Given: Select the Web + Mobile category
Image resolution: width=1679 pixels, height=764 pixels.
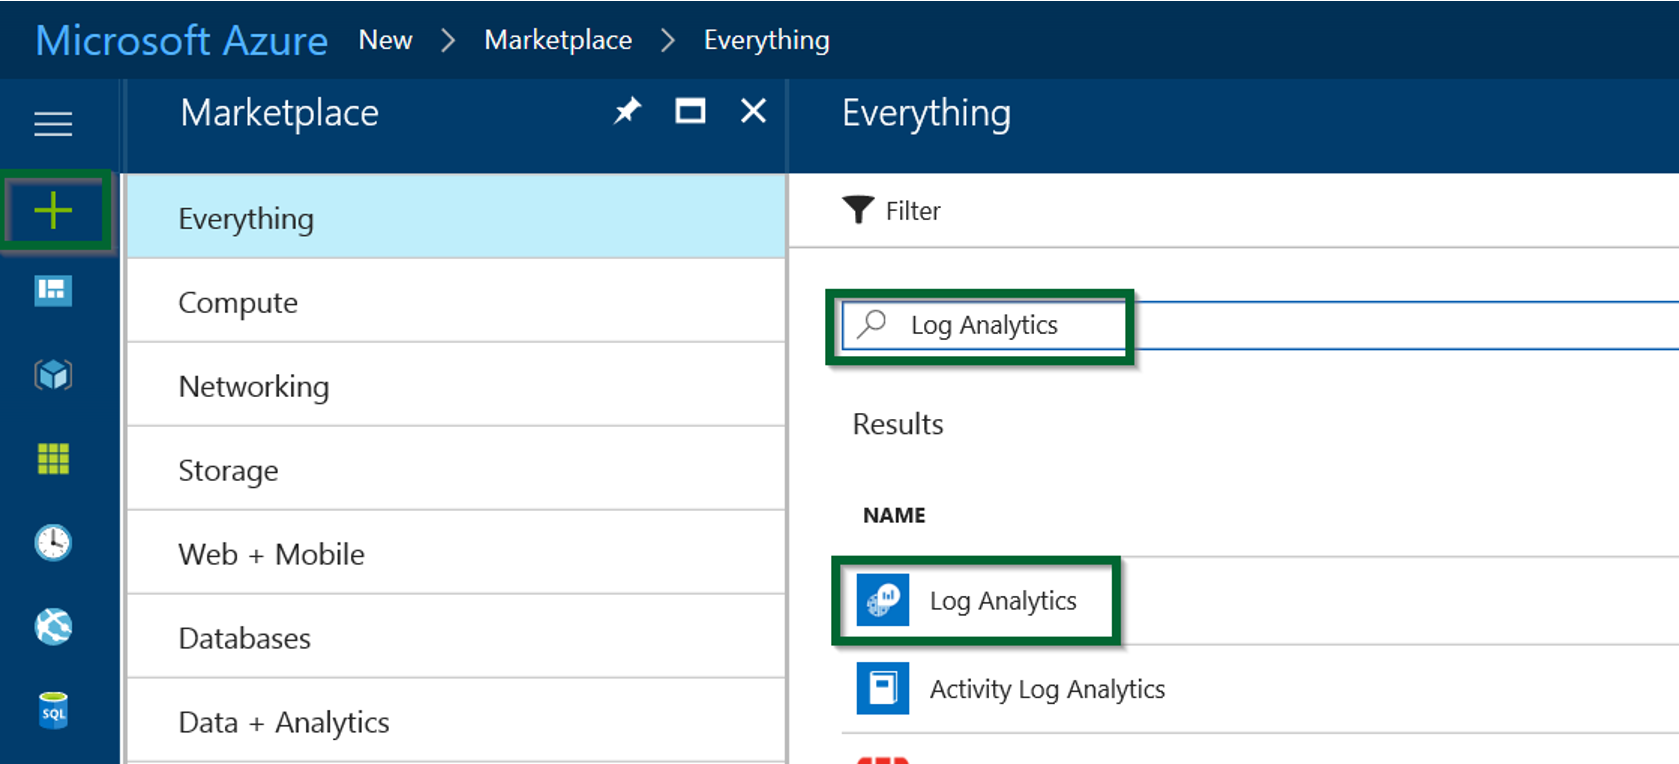Looking at the screenshot, I should click(457, 554).
